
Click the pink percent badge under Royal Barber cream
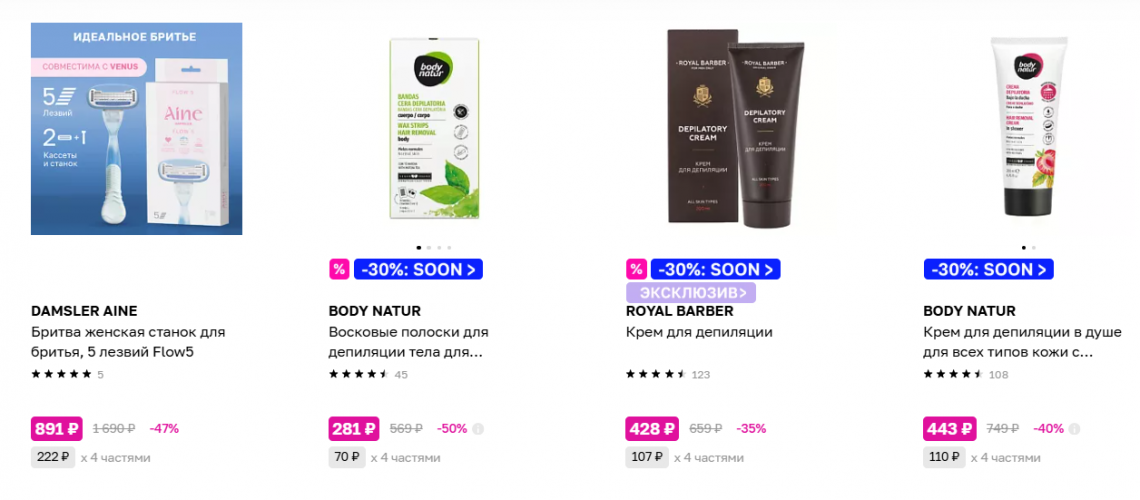pos(636,270)
